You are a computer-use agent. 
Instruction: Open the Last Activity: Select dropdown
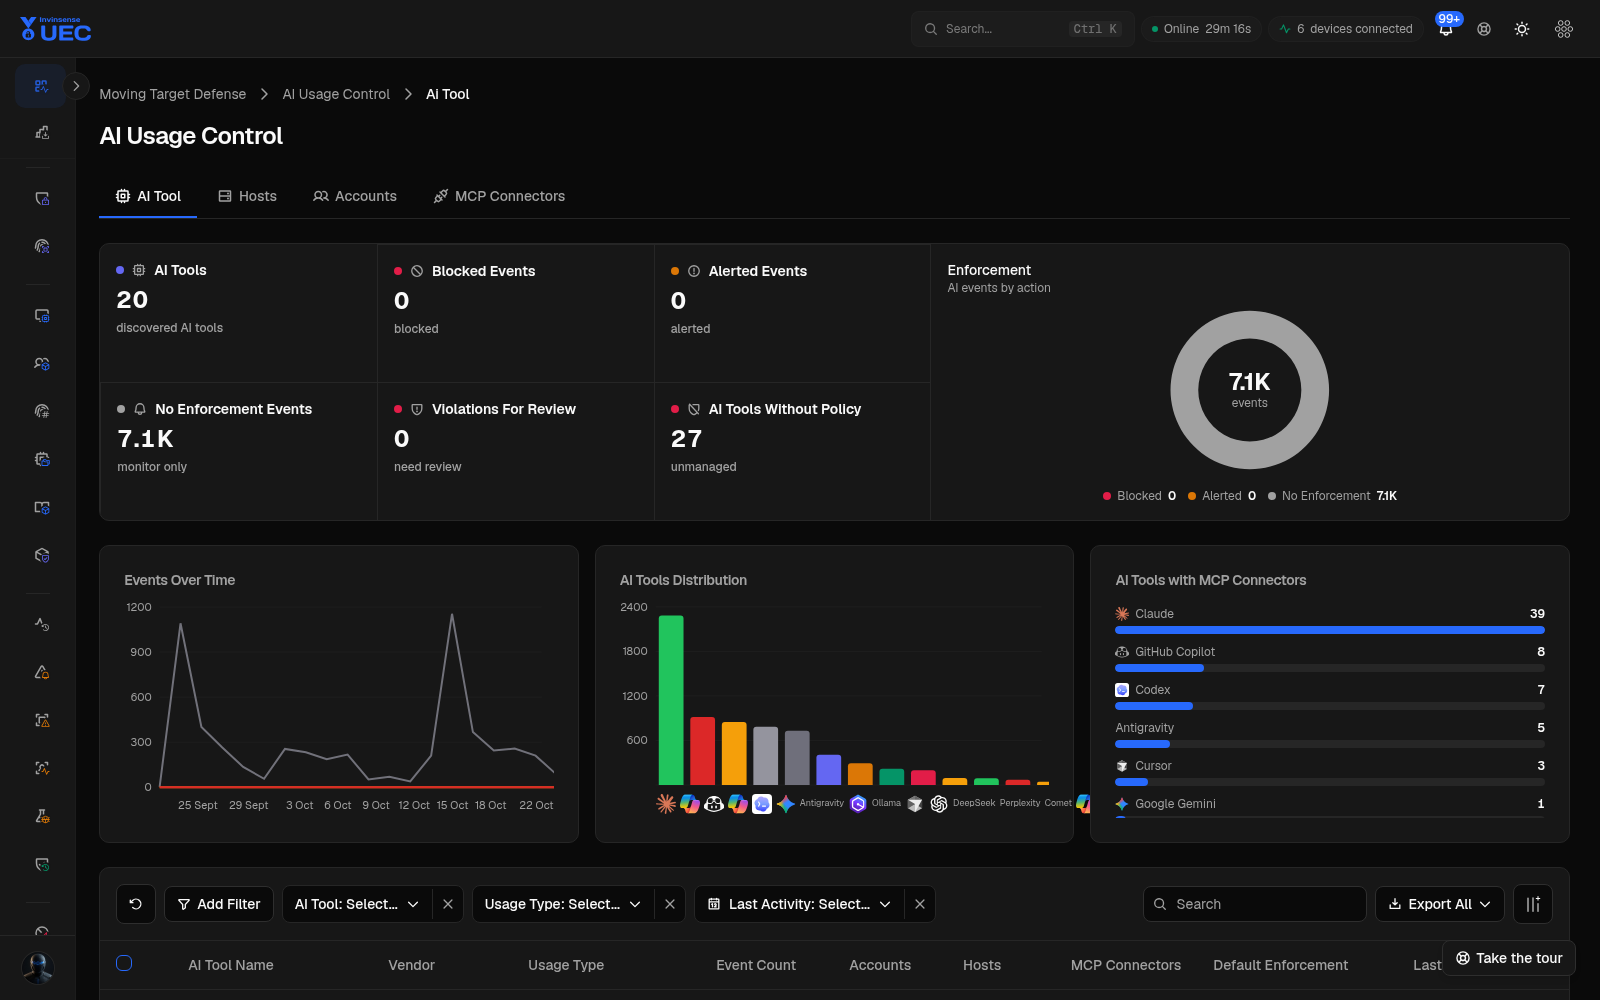coord(799,904)
